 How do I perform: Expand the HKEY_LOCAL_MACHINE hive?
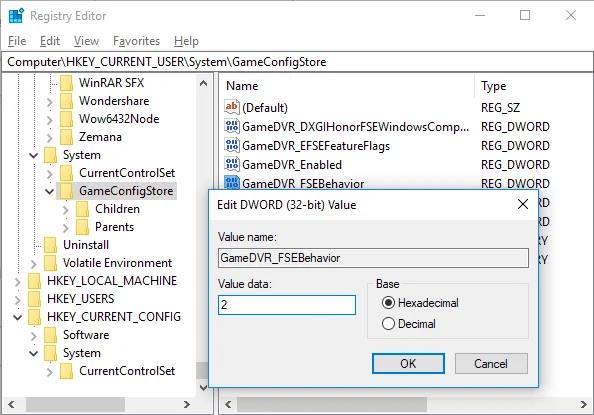point(17,282)
